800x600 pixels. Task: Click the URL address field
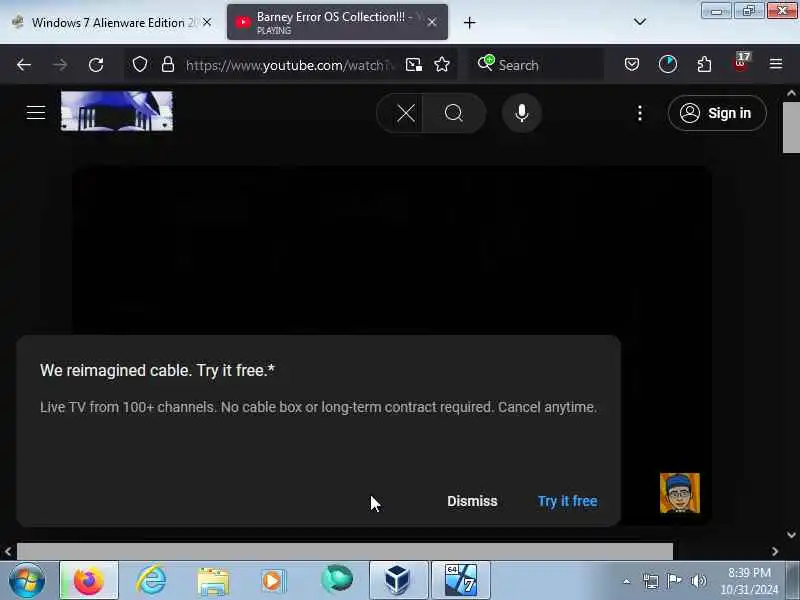coord(290,65)
